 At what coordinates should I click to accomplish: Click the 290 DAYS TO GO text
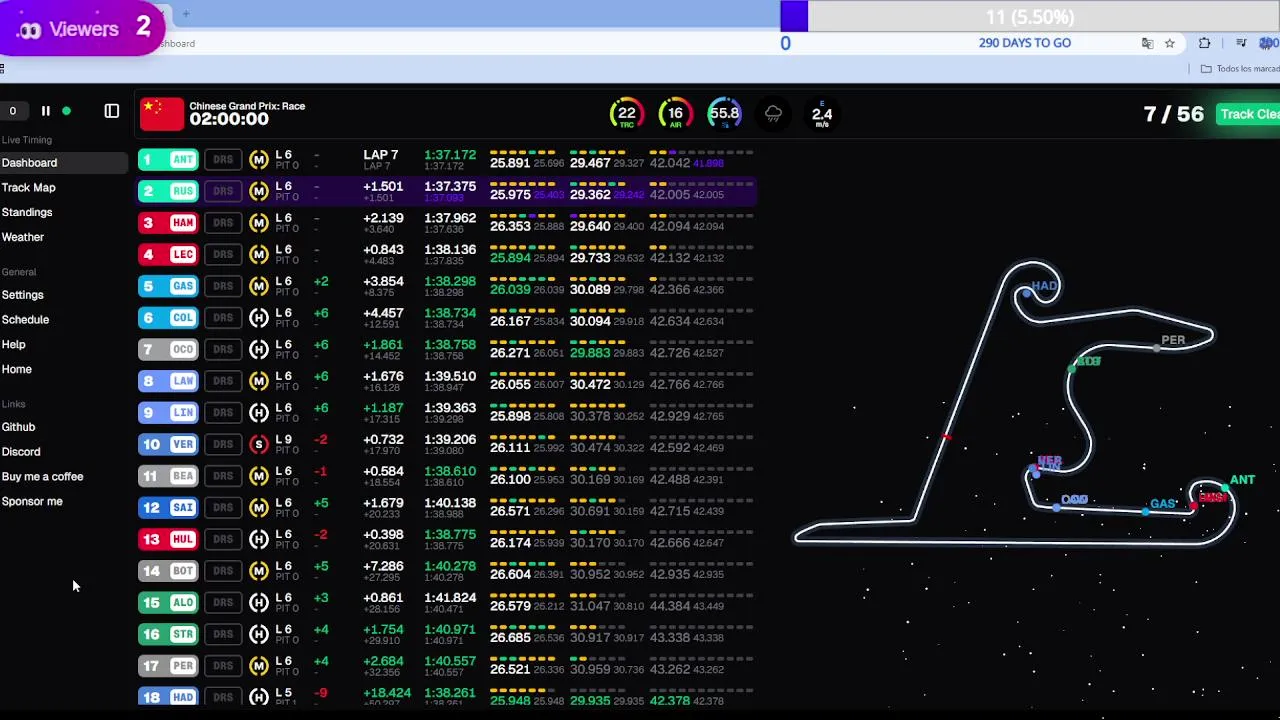(x=1025, y=43)
